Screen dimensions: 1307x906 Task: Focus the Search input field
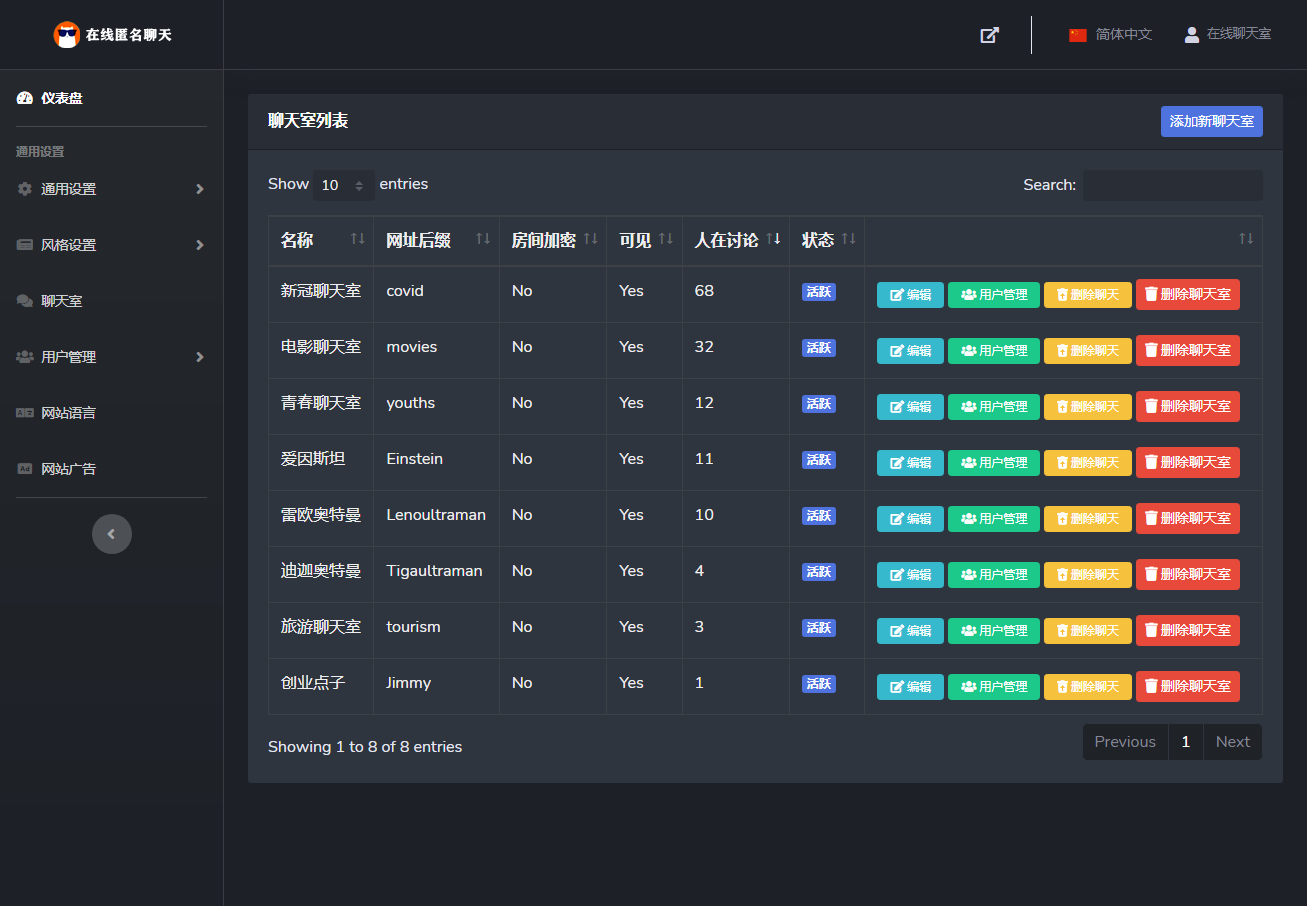click(1172, 185)
